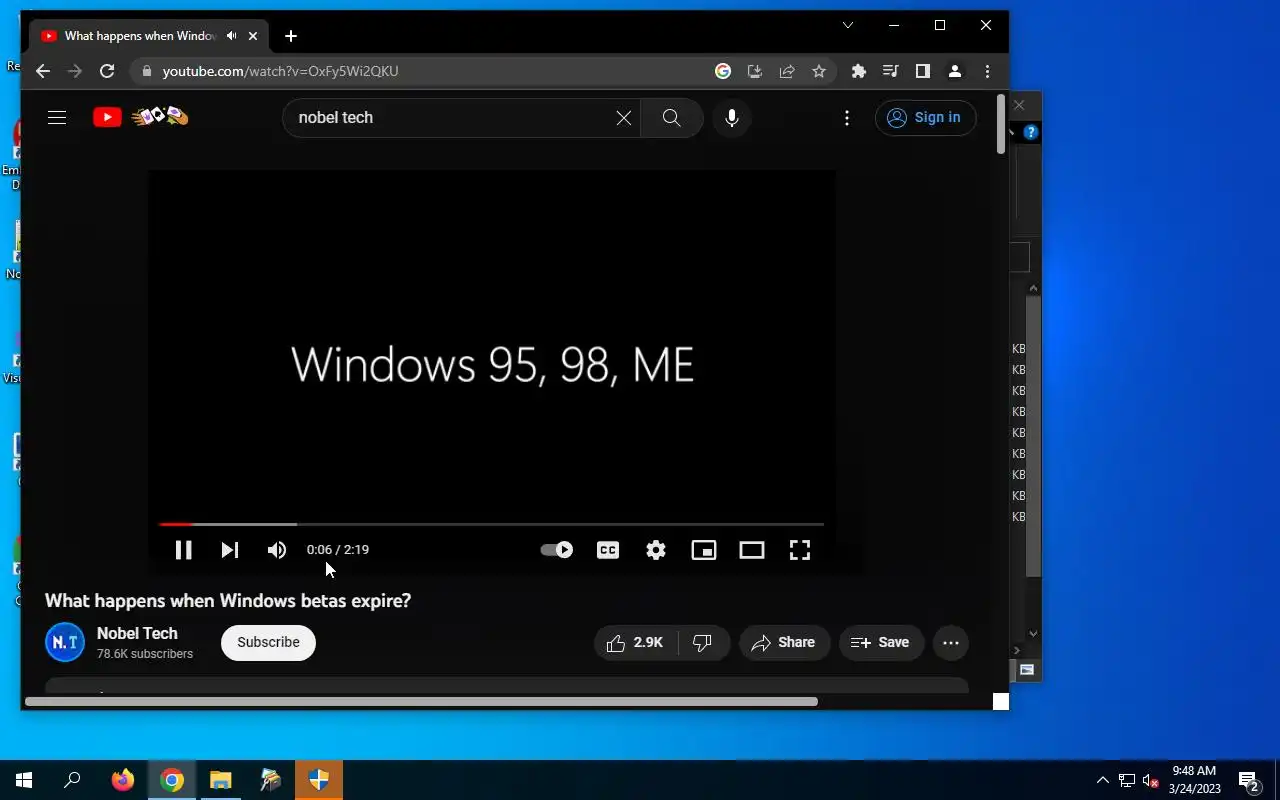1280x800 pixels.
Task: Pause the YouTube video
Action: (183, 550)
